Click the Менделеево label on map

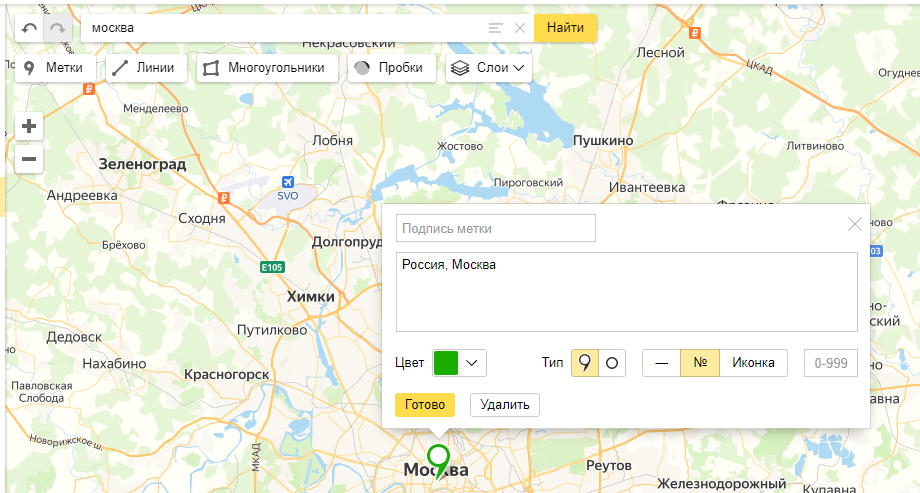coord(155,109)
